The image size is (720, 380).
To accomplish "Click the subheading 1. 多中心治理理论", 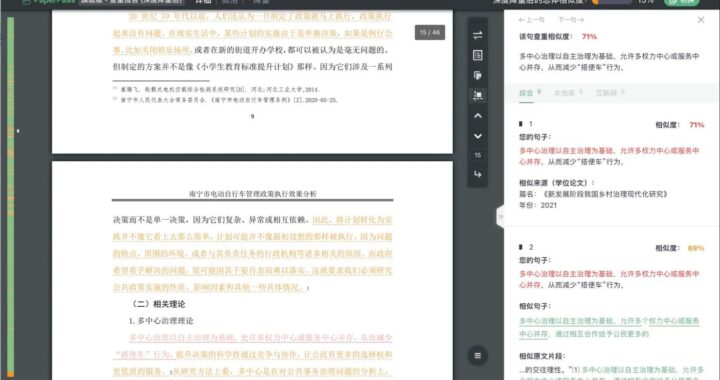I will click(x=161, y=321).
